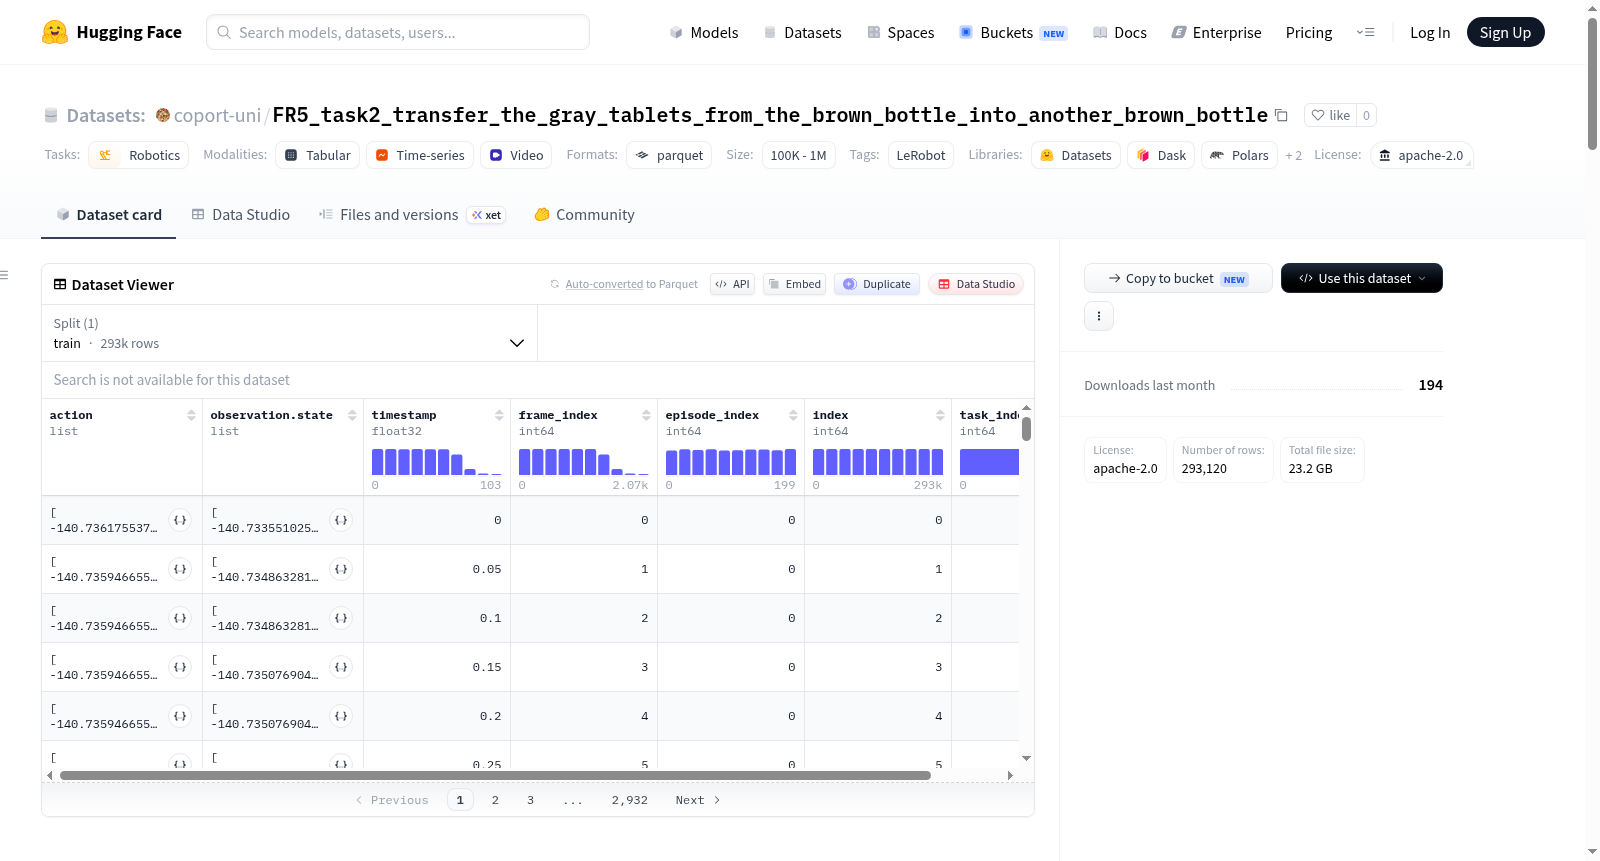
Task: Expand observation.state JSON in the timestamp 0.15 row
Action: click(x=341, y=667)
